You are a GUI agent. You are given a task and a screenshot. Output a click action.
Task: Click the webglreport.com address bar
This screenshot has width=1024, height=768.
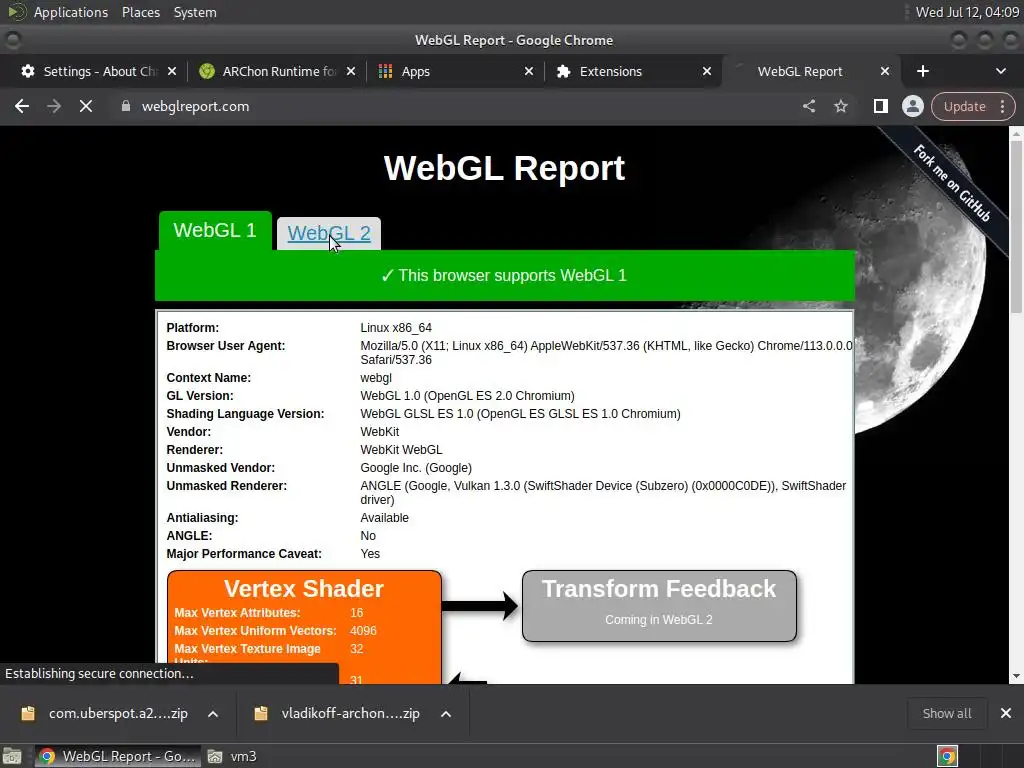pos(195,106)
